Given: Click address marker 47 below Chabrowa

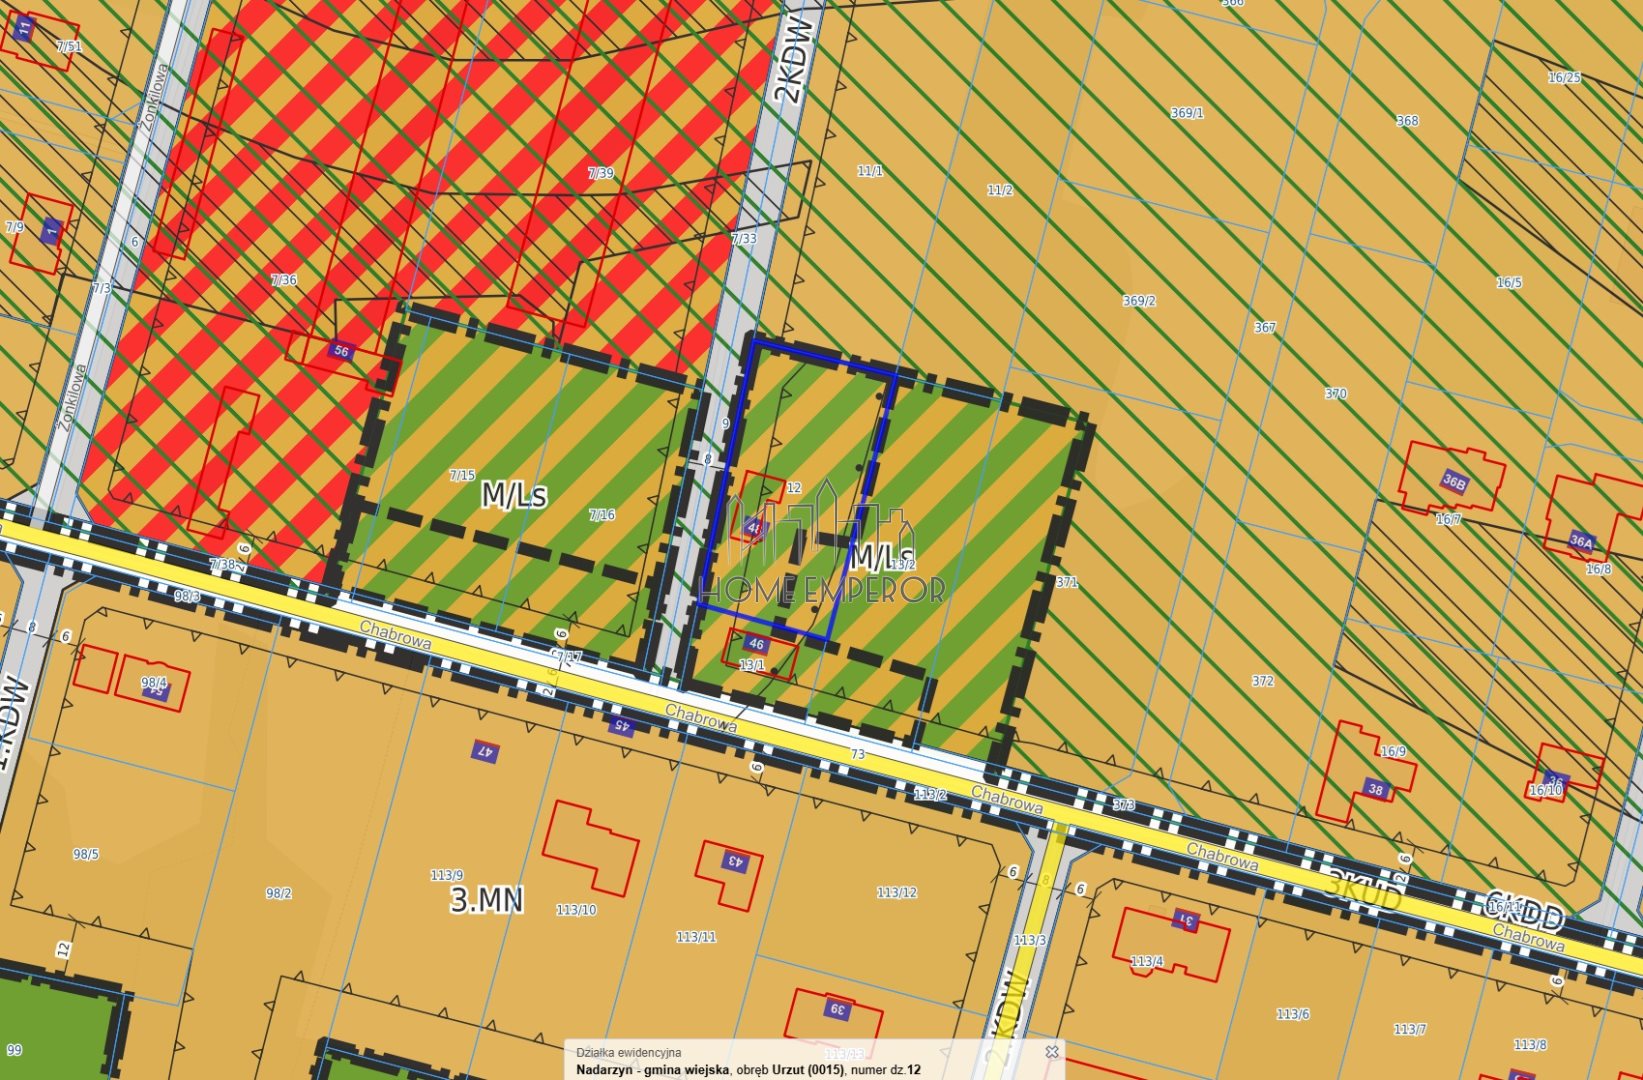Looking at the screenshot, I should point(485,750).
